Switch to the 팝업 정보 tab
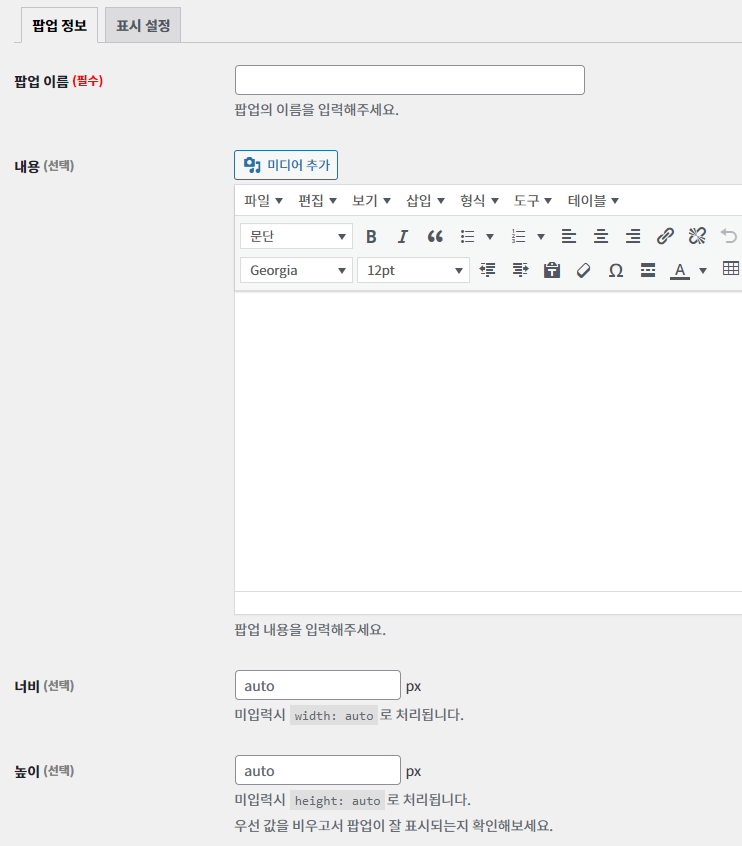This screenshot has width=742, height=846. [59, 25]
